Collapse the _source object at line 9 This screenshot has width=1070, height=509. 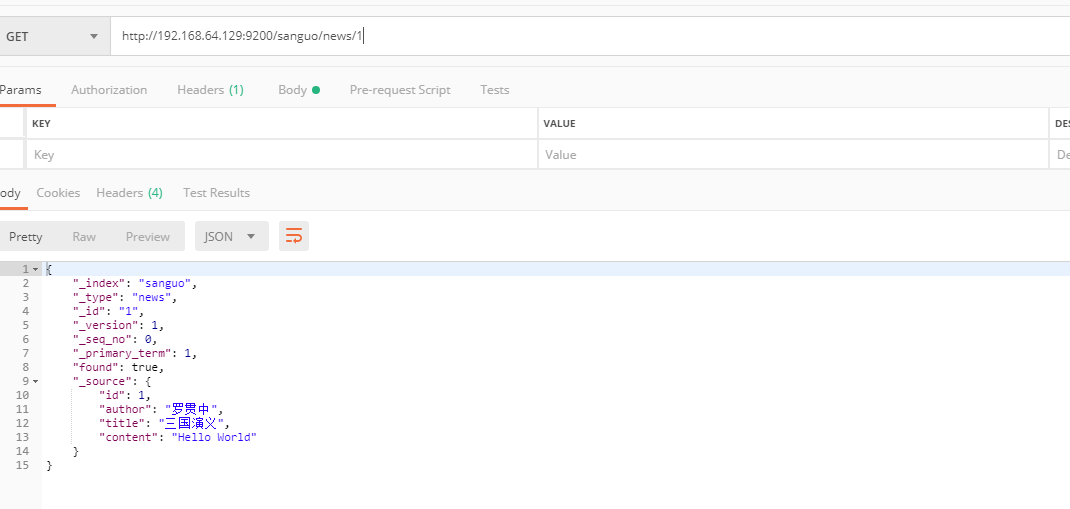pos(35,381)
